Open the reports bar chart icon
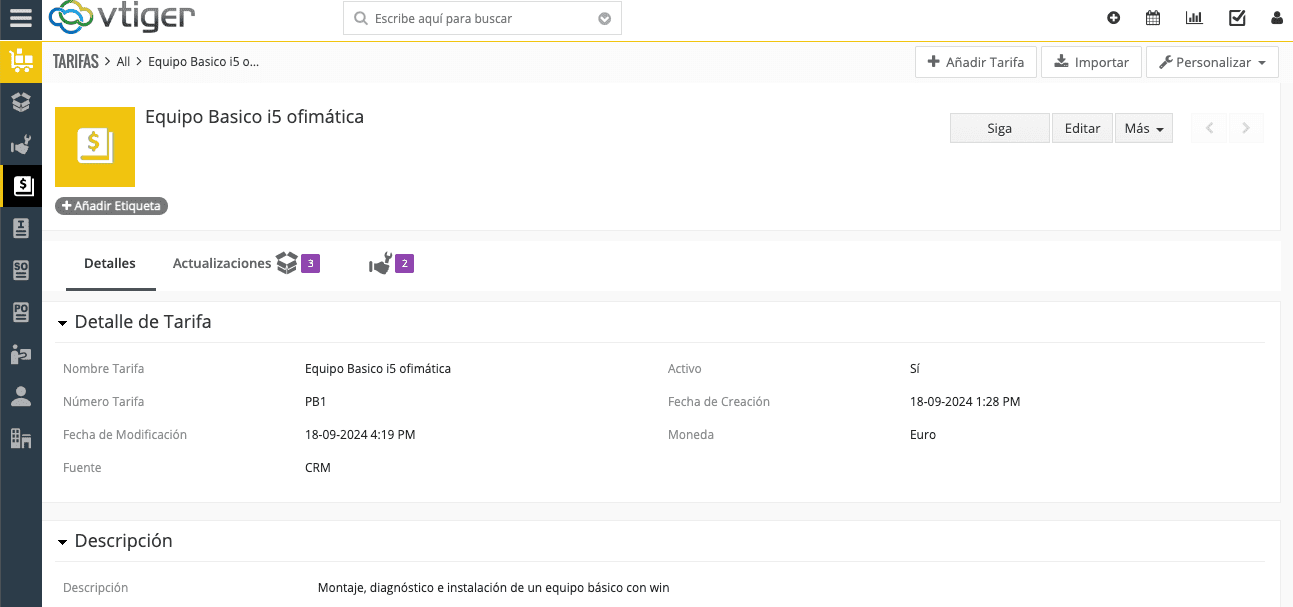The width and height of the screenshot is (1293, 607). [x=1194, y=18]
